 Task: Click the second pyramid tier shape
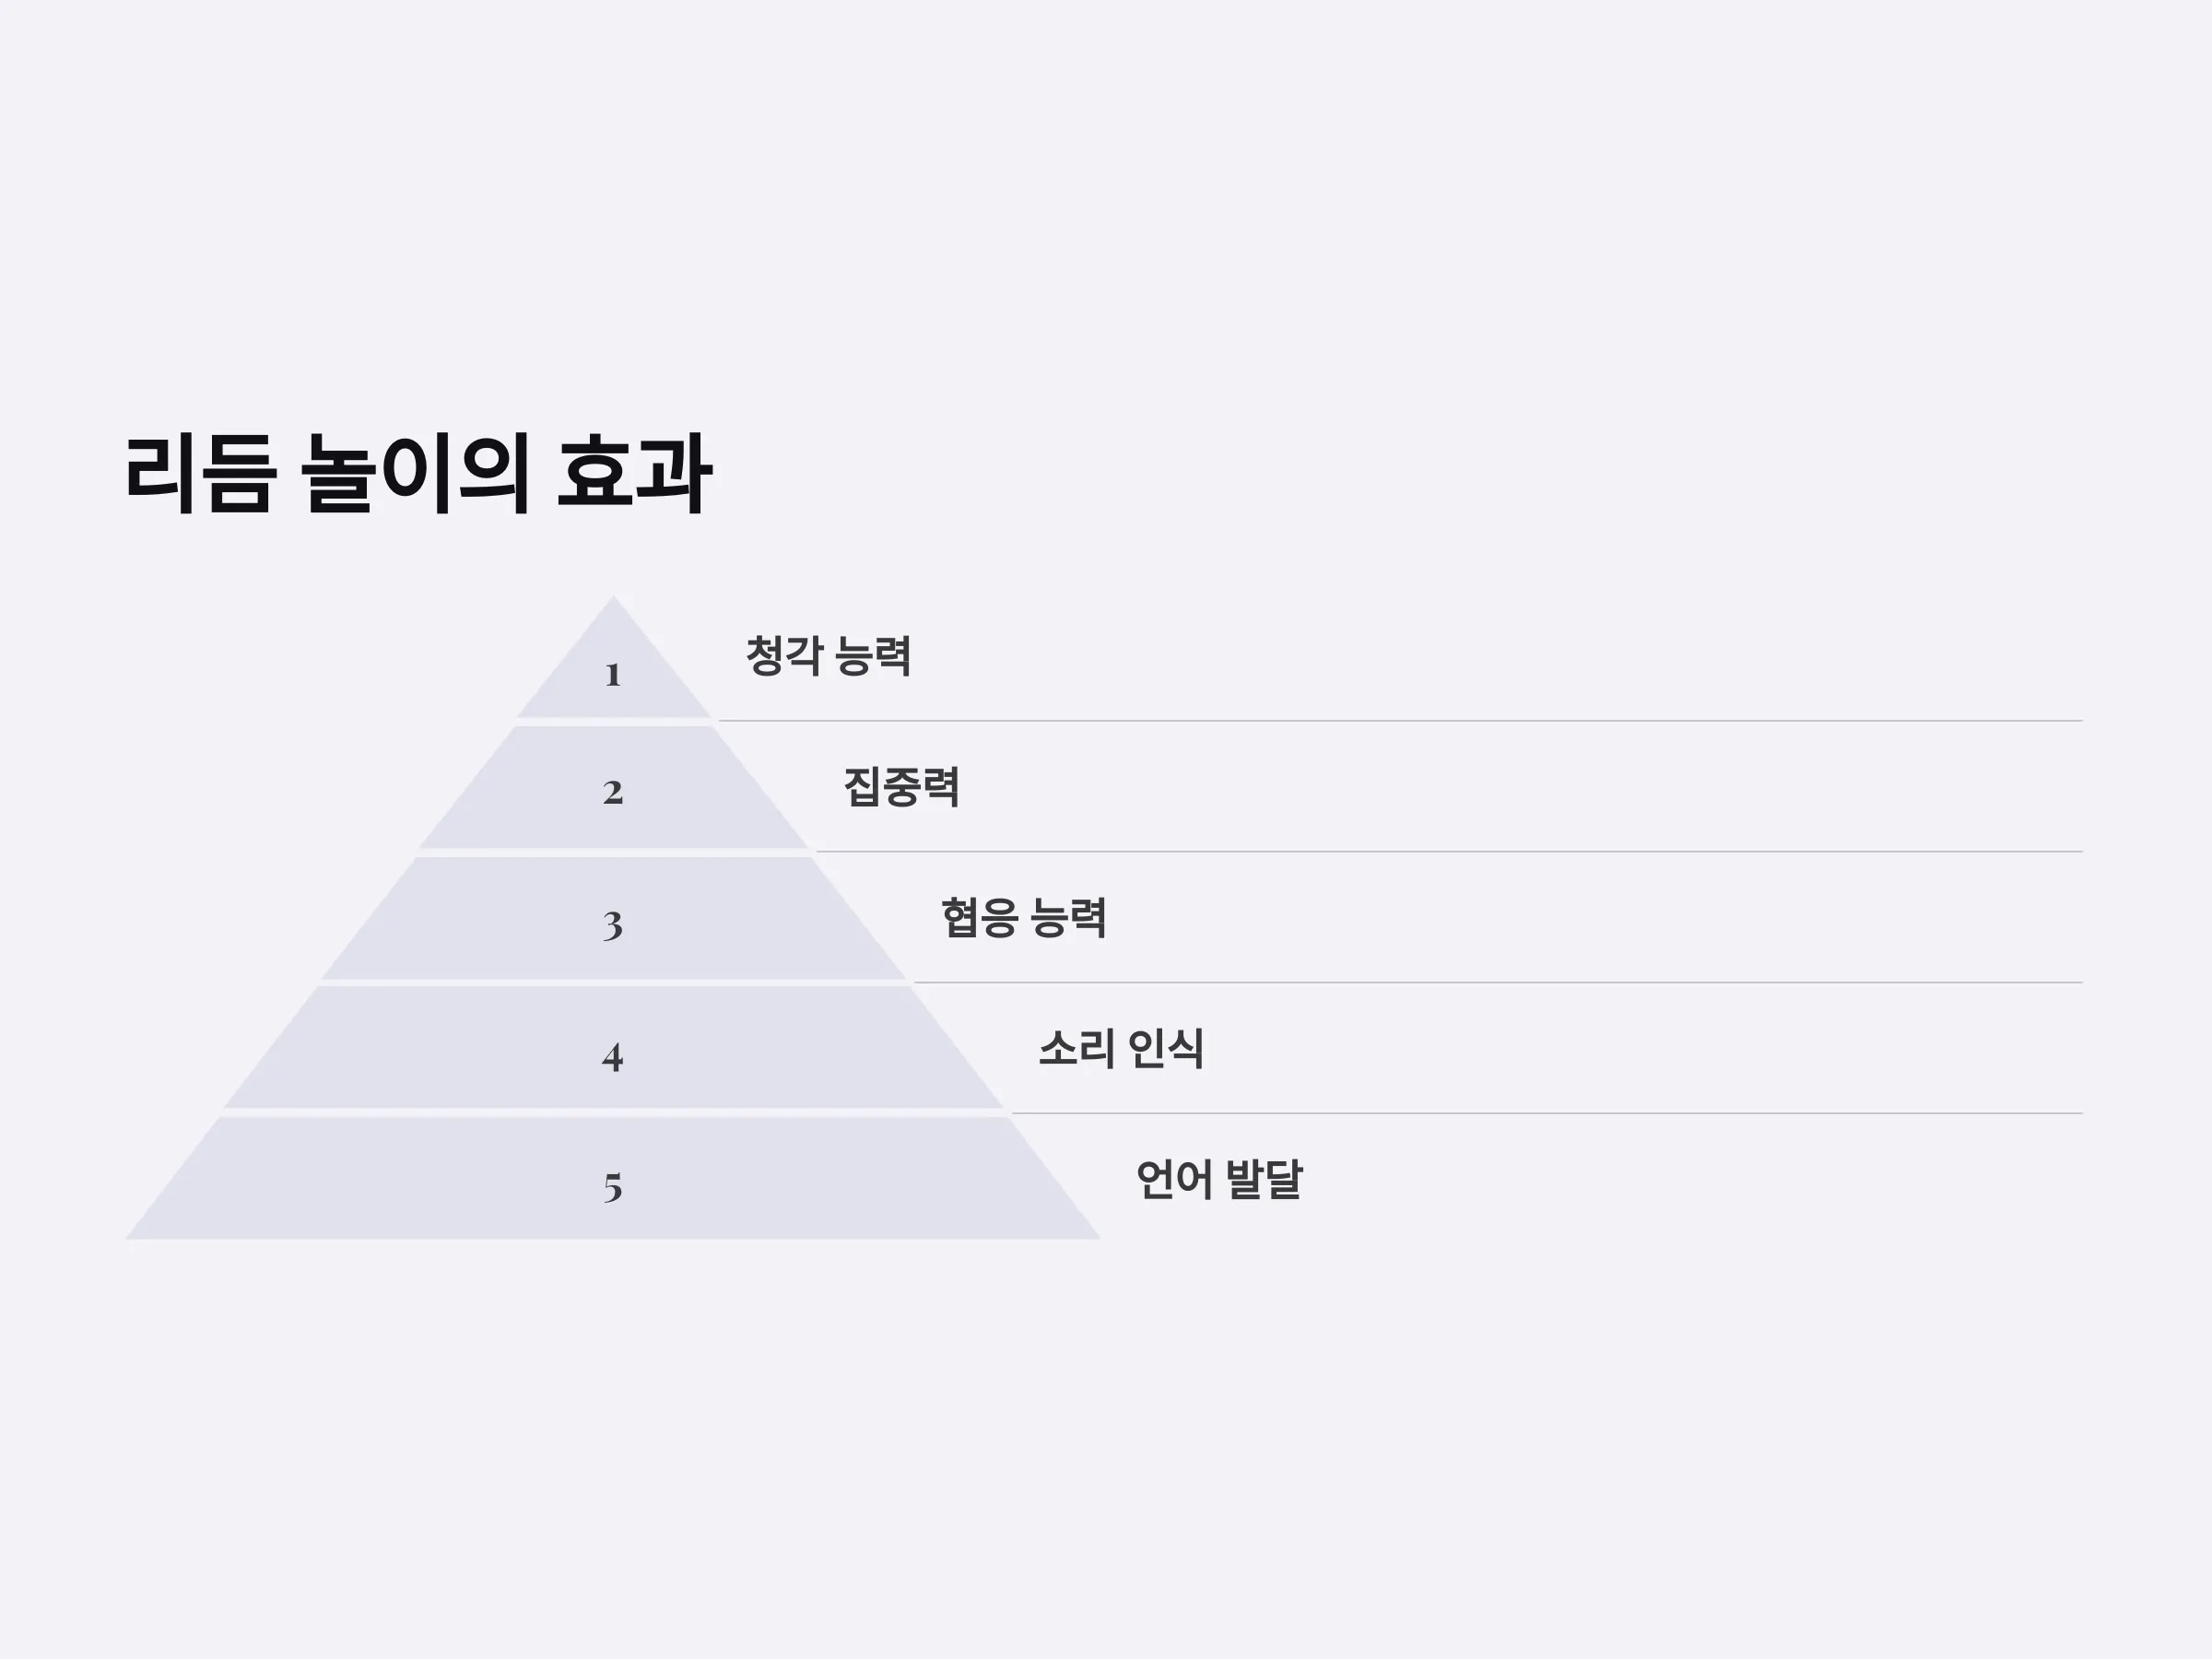613,787
